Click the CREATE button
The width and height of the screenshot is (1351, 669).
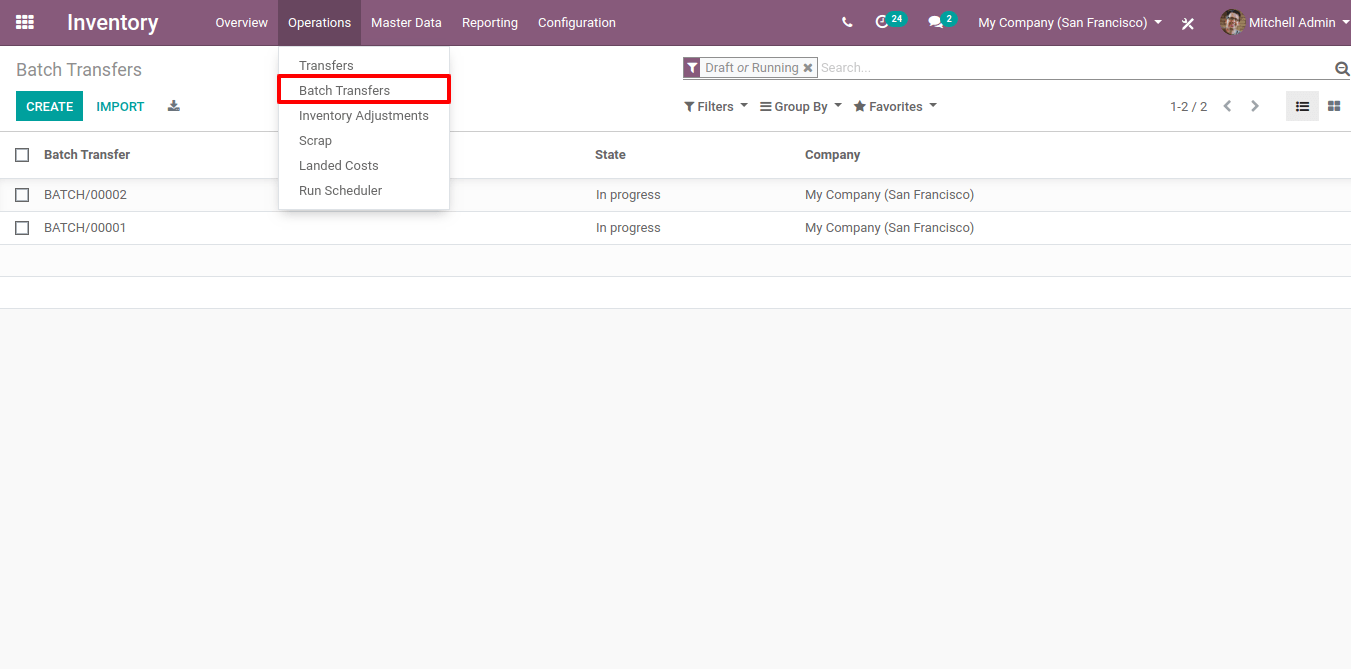[49, 106]
